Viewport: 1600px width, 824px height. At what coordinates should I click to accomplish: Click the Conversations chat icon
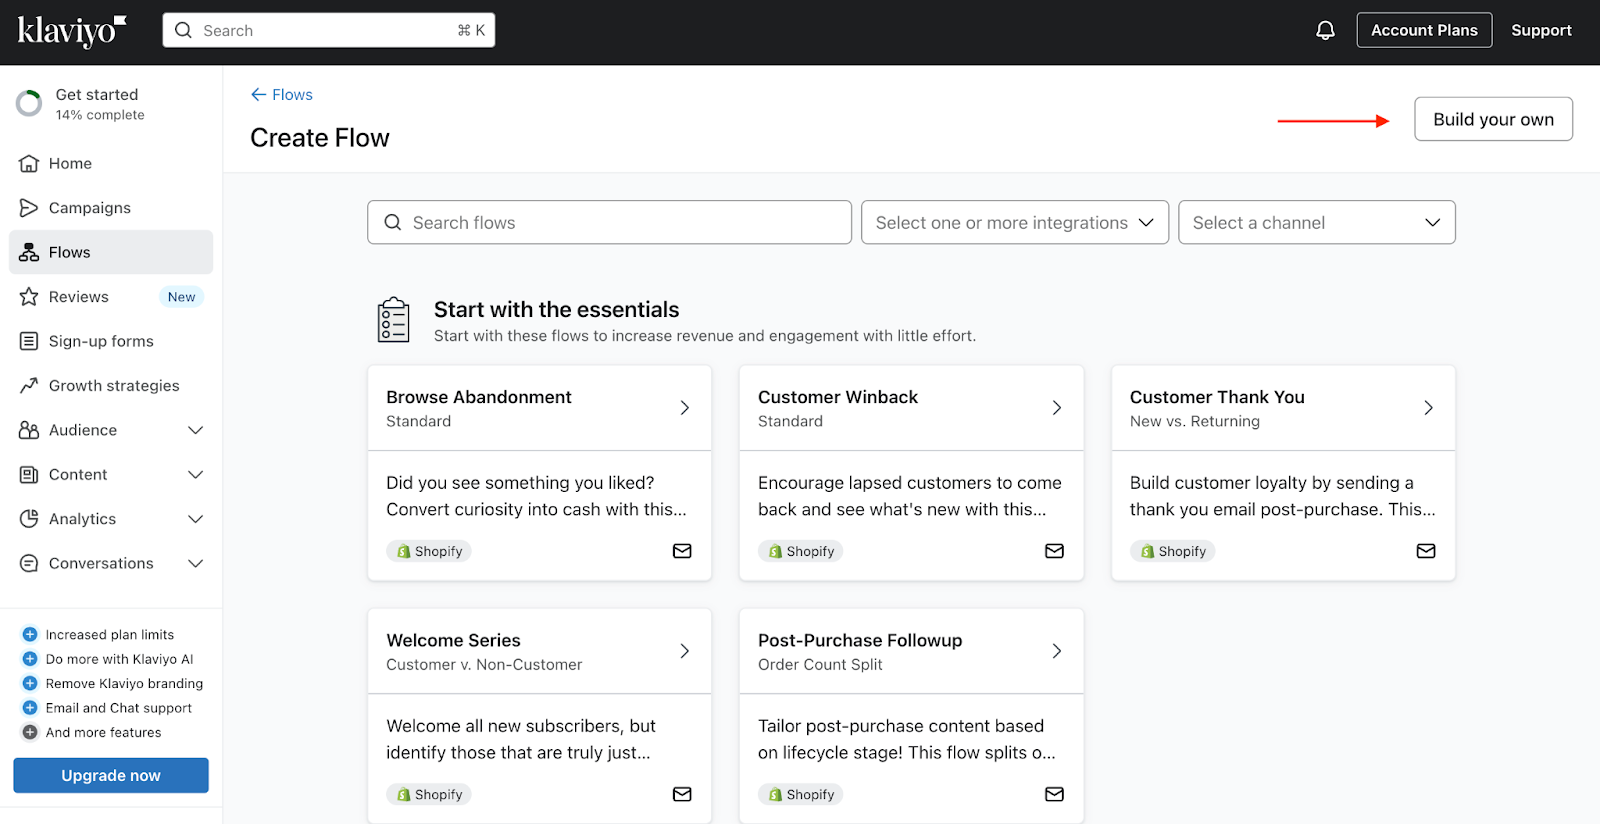[29, 563]
